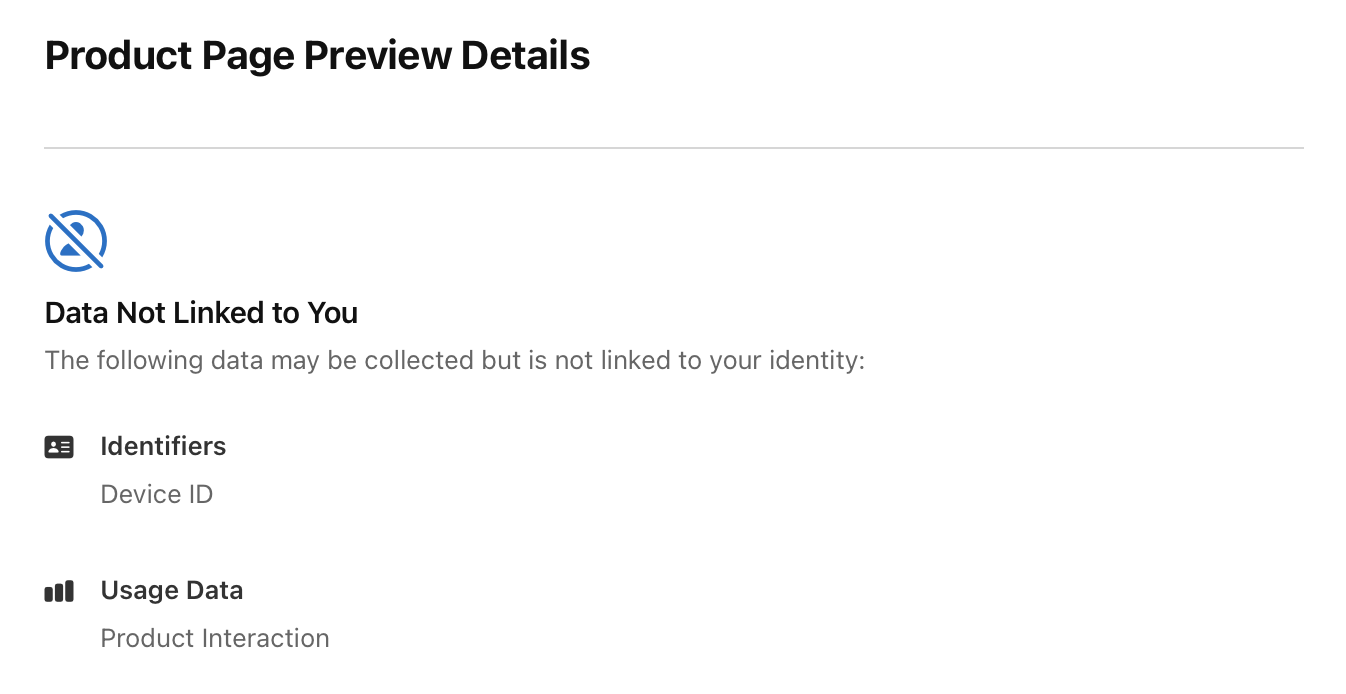This screenshot has width=1346, height=694.
Task: Click the word "collected" in the description sentence
Action: (420, 360)
